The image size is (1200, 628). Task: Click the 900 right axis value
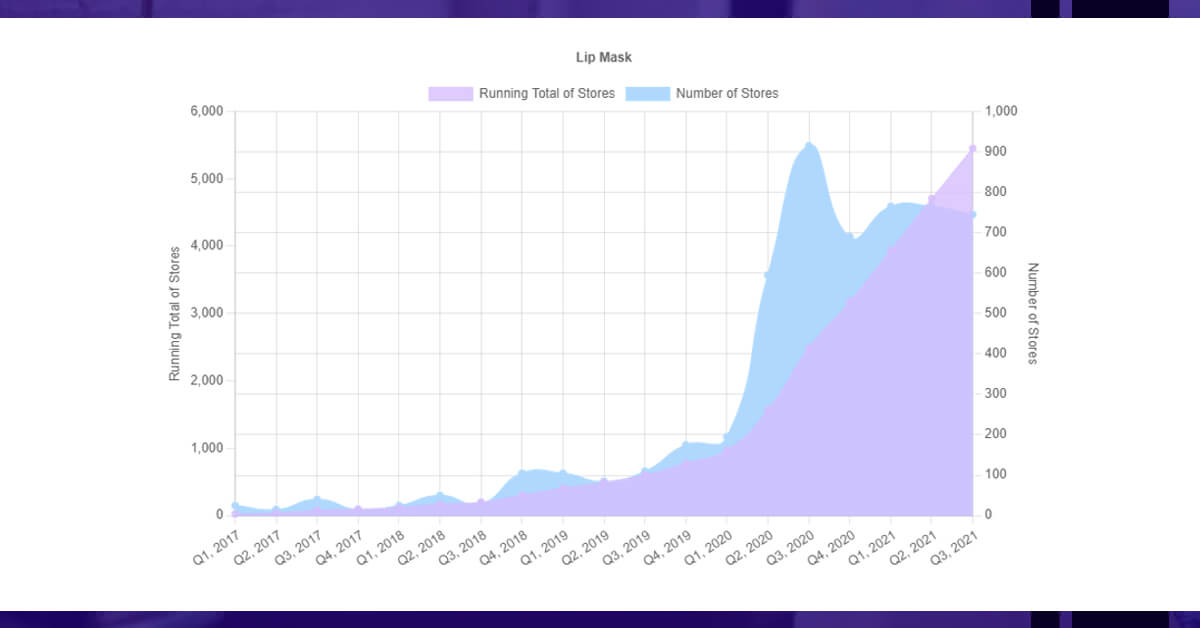coord(997,151)
